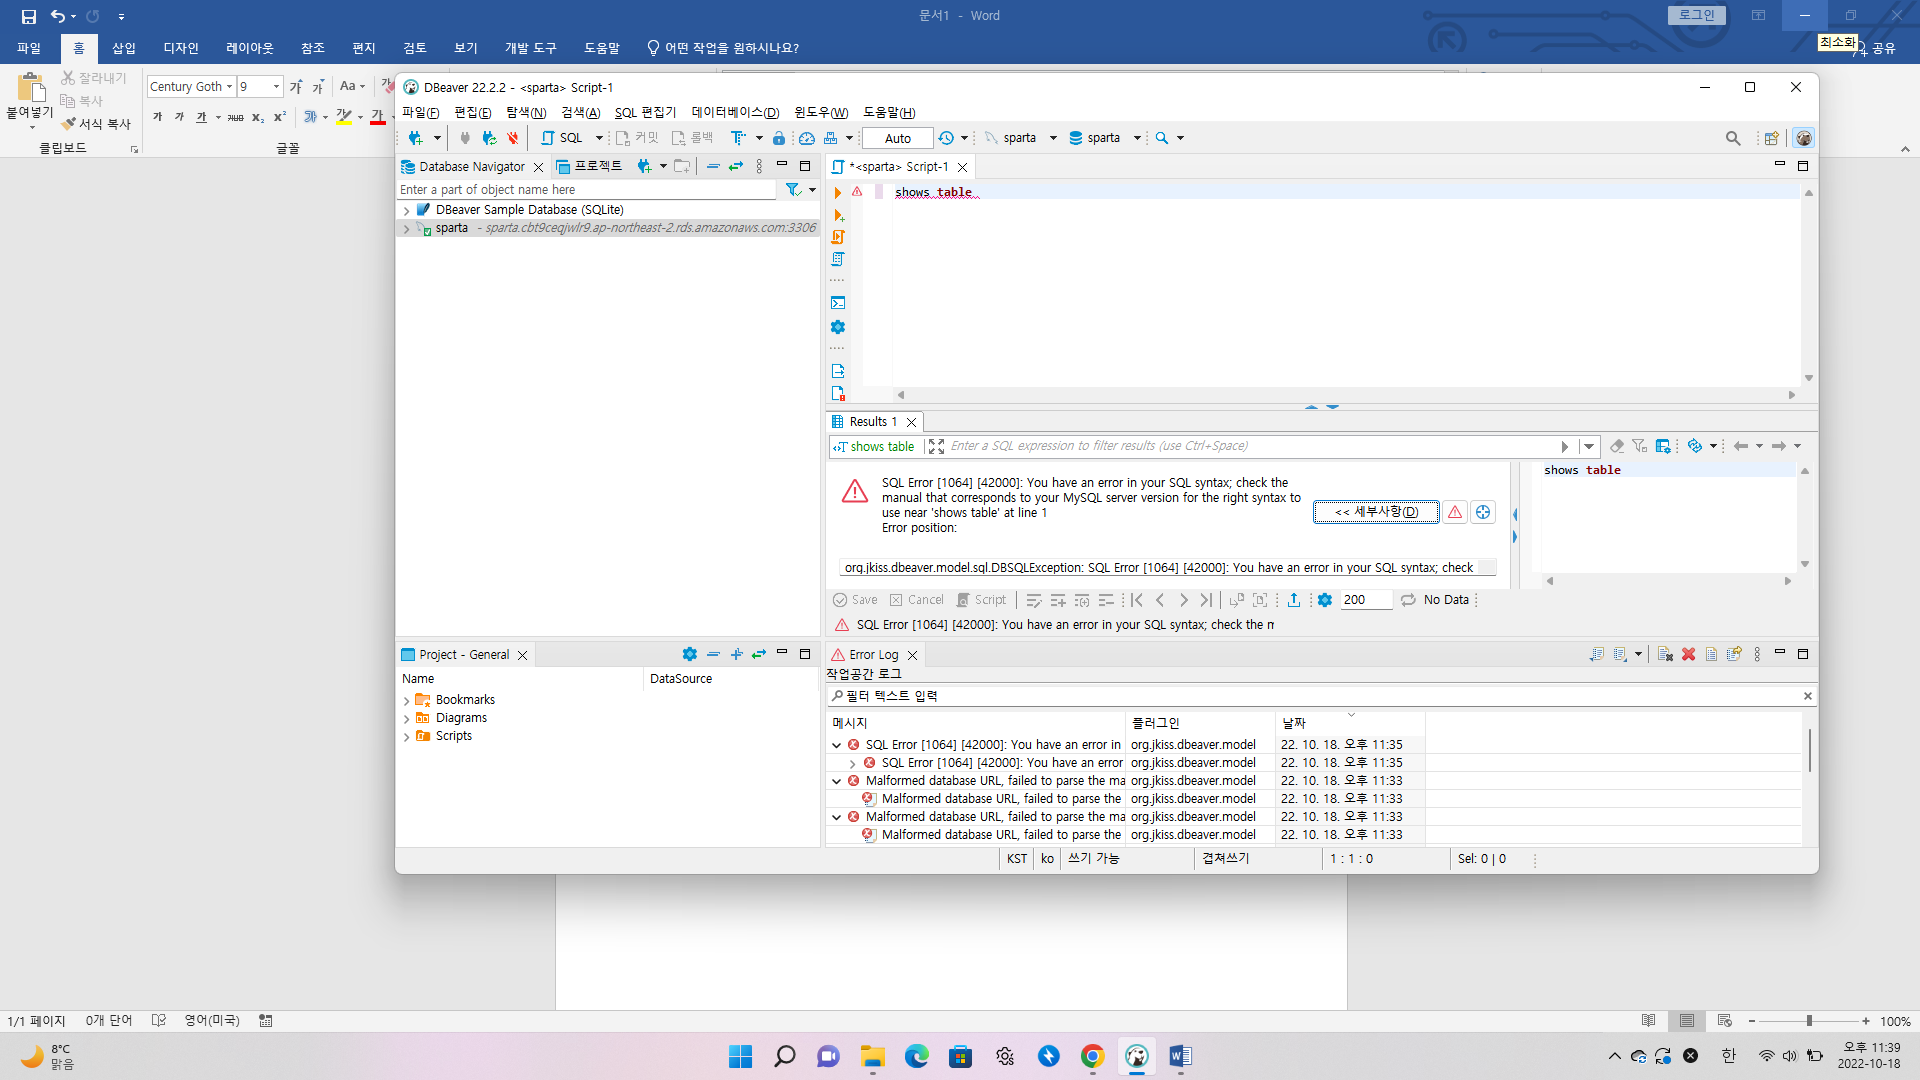Viewport: 1920px width, 1080px height.
Task: Click the red warning icon beside 세부사항 button
Action: pos(1455,512)
